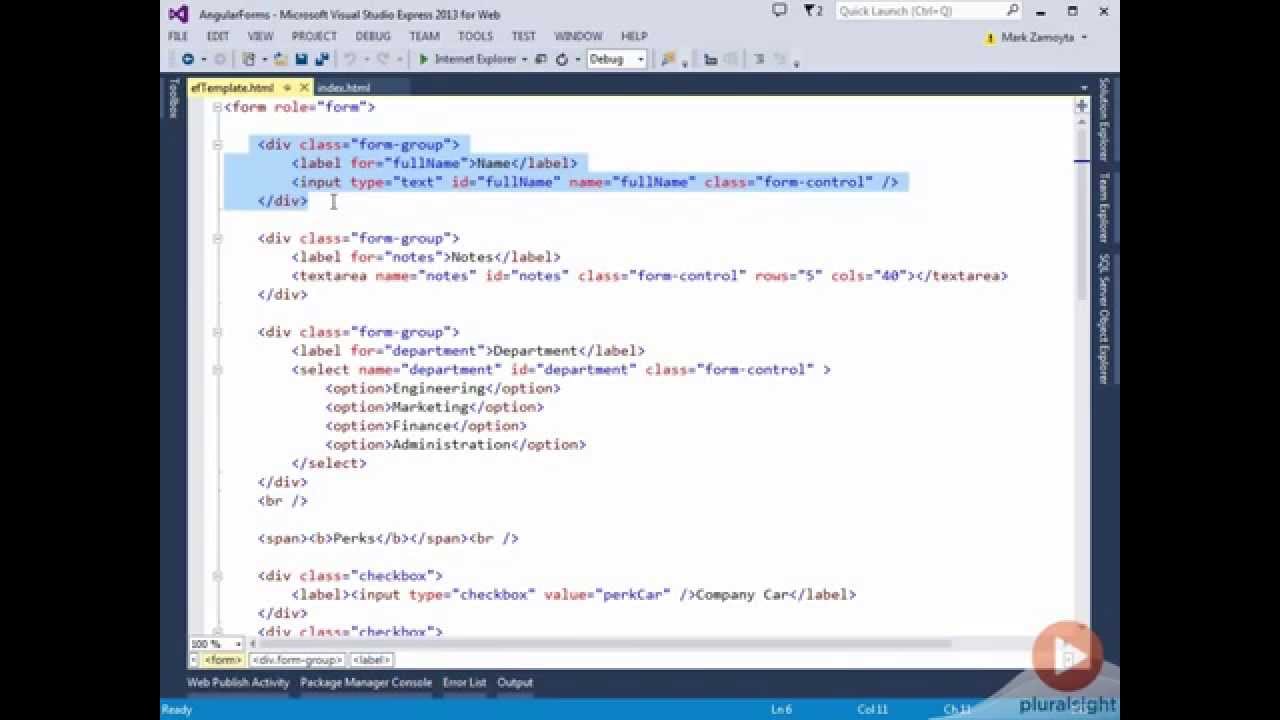Open the SQL Server Object Explorer side tab
This screenshot has width=1280, height=720.
click(x=1104, y=318)
